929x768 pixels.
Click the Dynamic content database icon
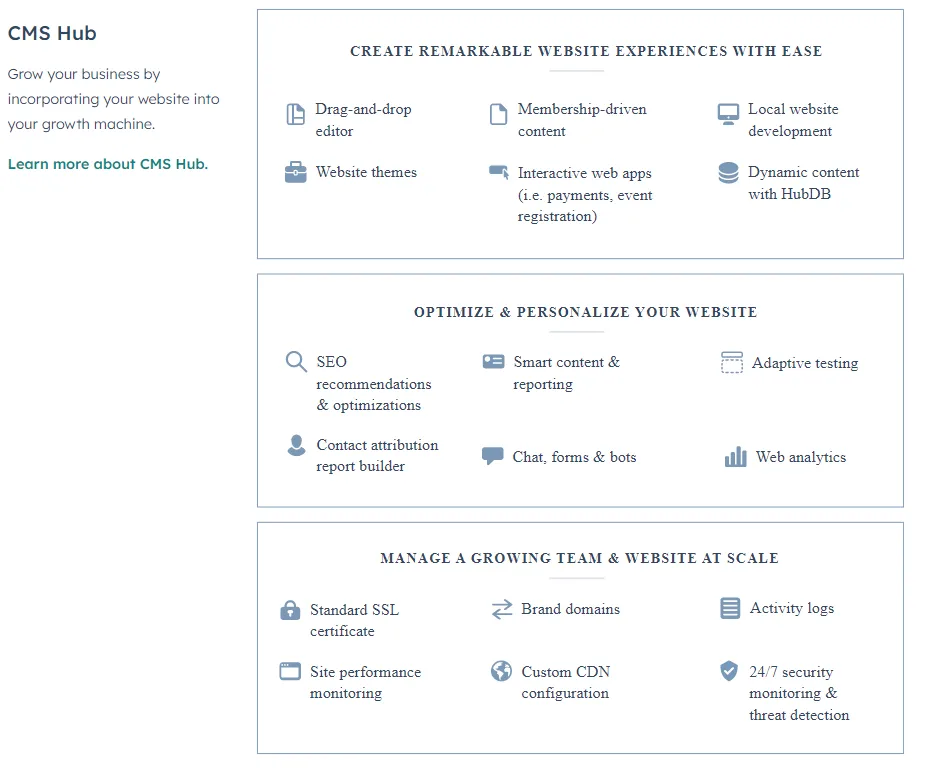tap(728, 173)
